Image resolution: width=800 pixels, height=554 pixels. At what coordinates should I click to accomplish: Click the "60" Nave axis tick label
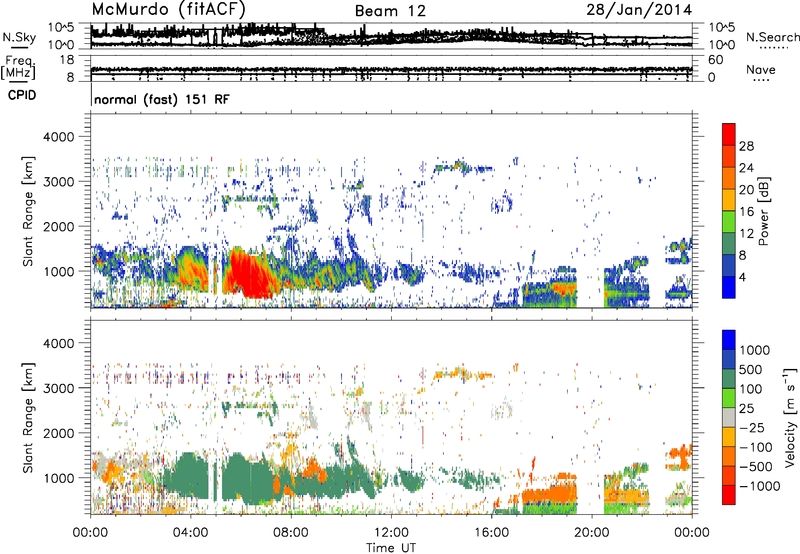point(716,60)
